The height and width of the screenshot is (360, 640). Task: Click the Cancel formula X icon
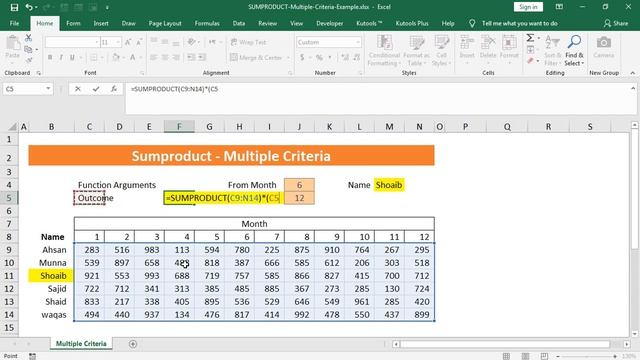coord(78,89)
